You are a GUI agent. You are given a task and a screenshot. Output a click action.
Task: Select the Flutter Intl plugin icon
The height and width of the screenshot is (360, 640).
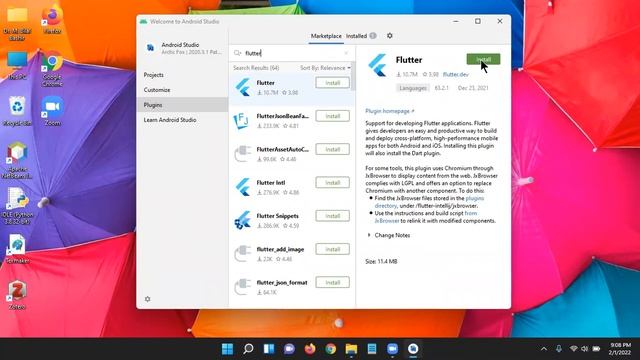243,187
